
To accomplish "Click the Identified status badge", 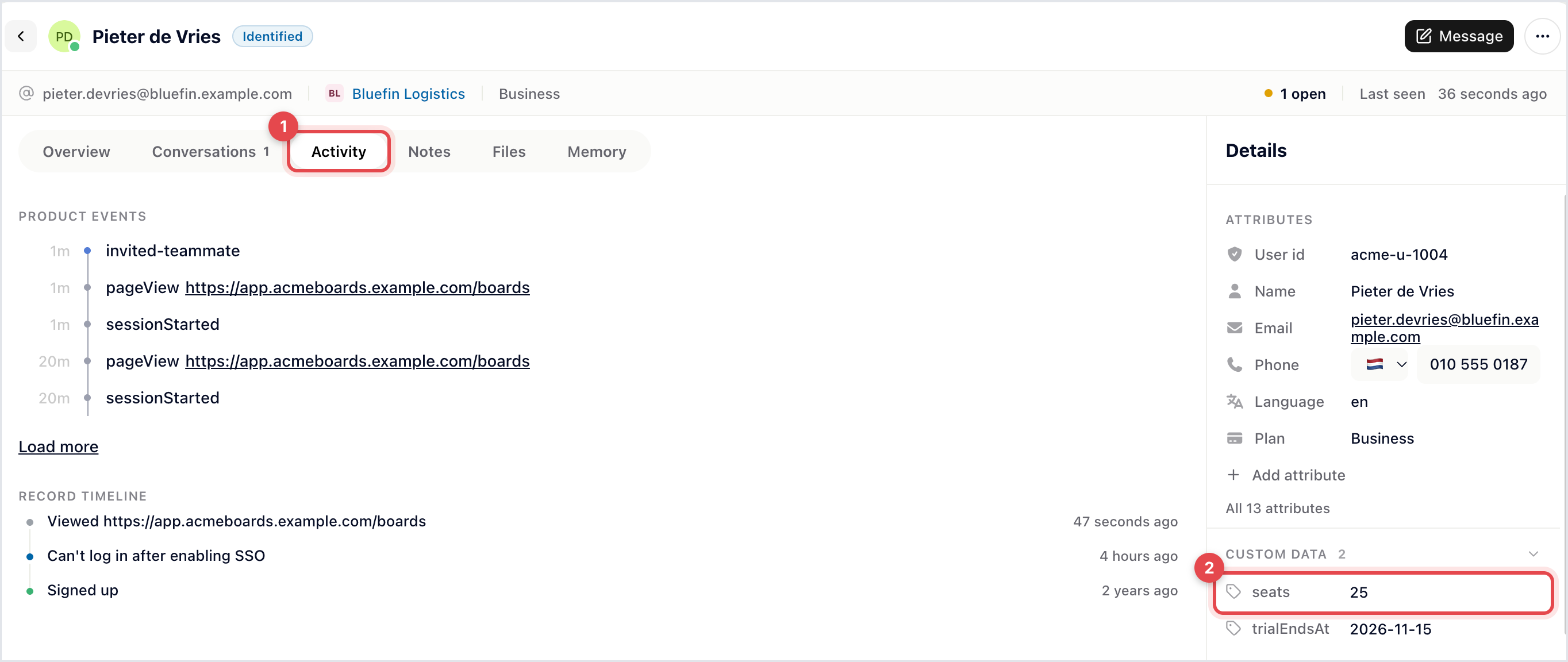I will coord(273,36).
